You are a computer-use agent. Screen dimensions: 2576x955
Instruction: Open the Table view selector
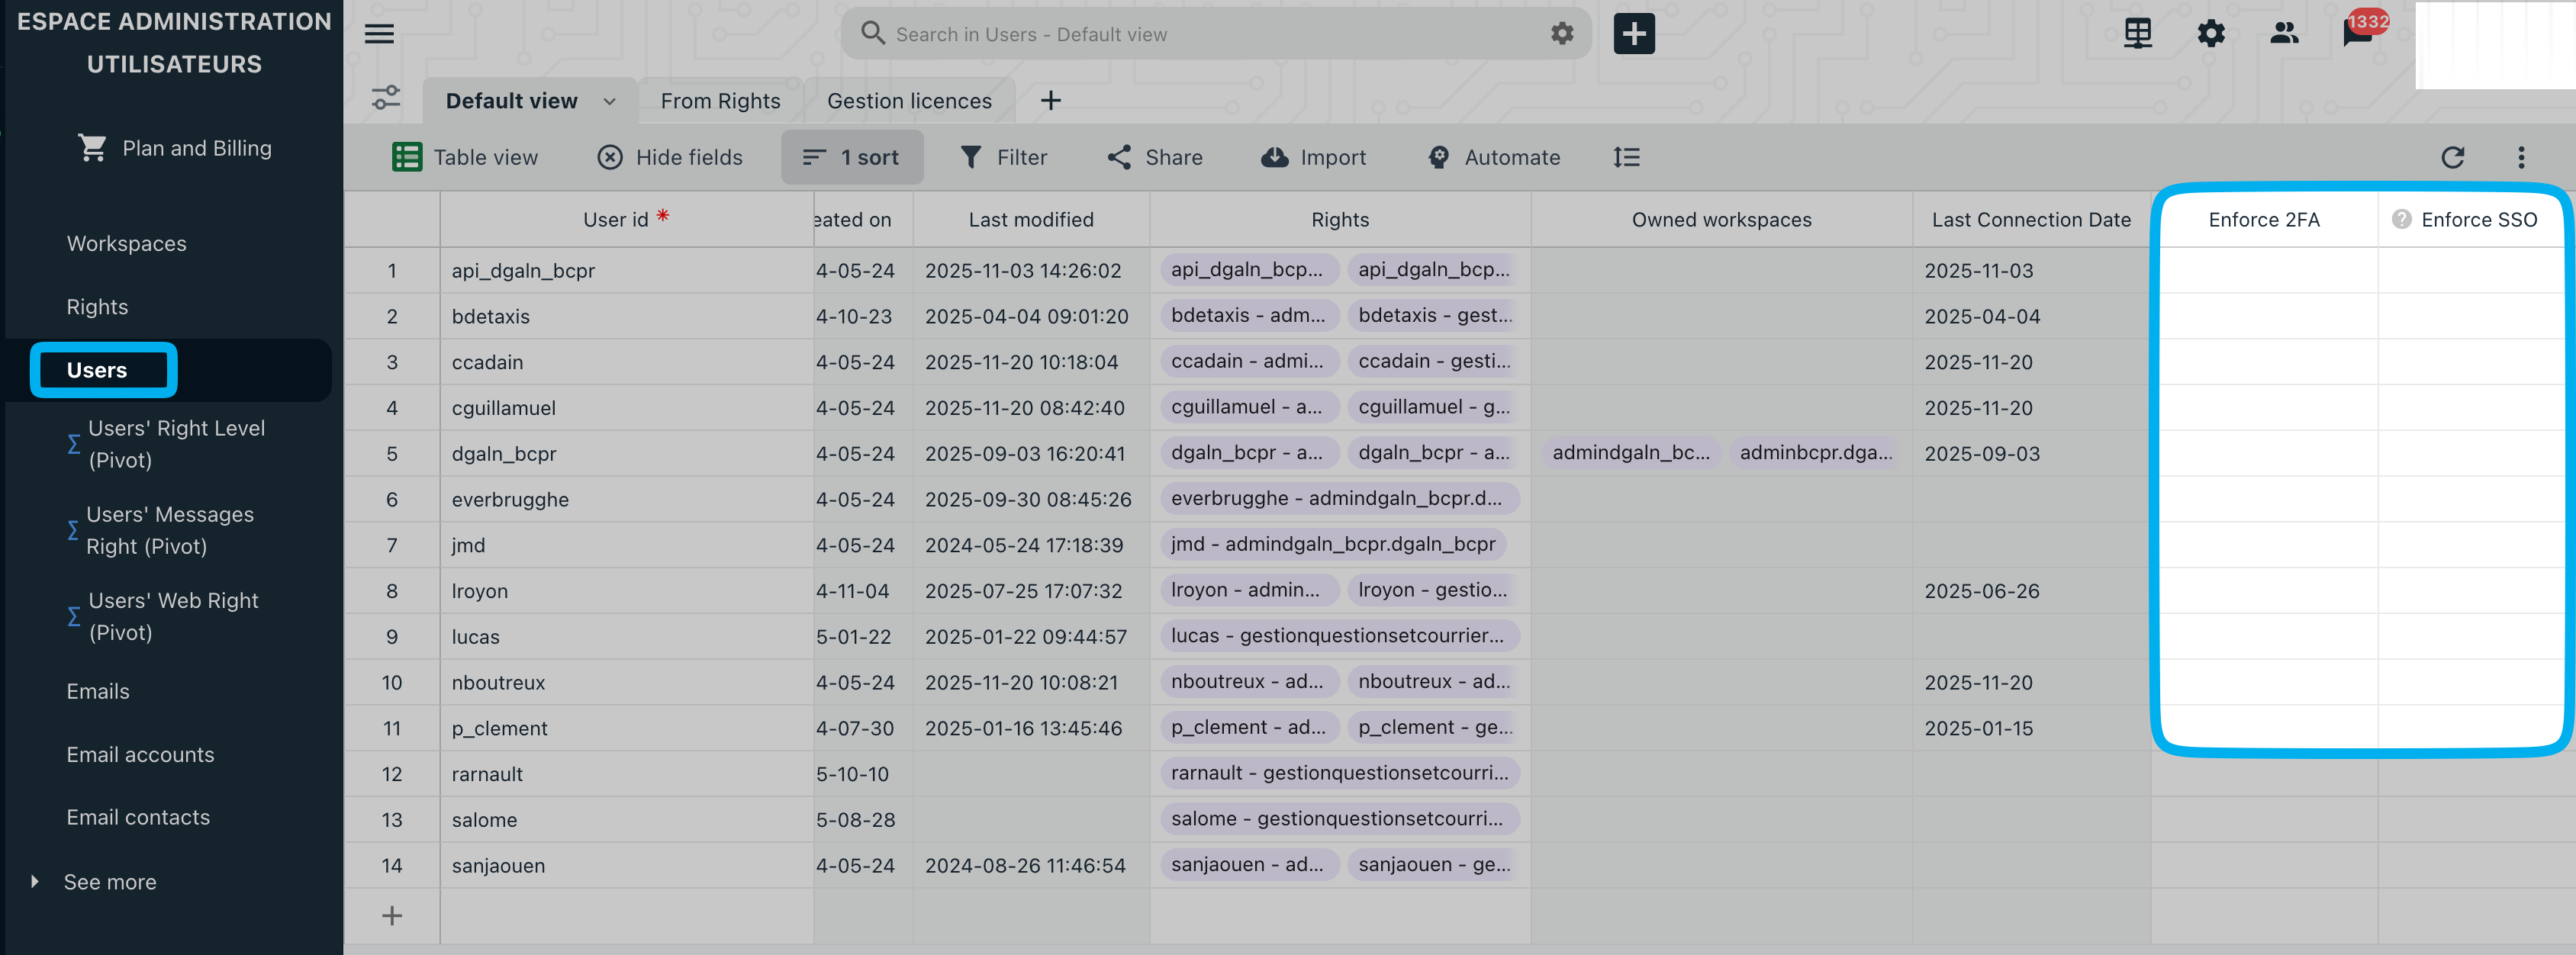pos(466,157)
